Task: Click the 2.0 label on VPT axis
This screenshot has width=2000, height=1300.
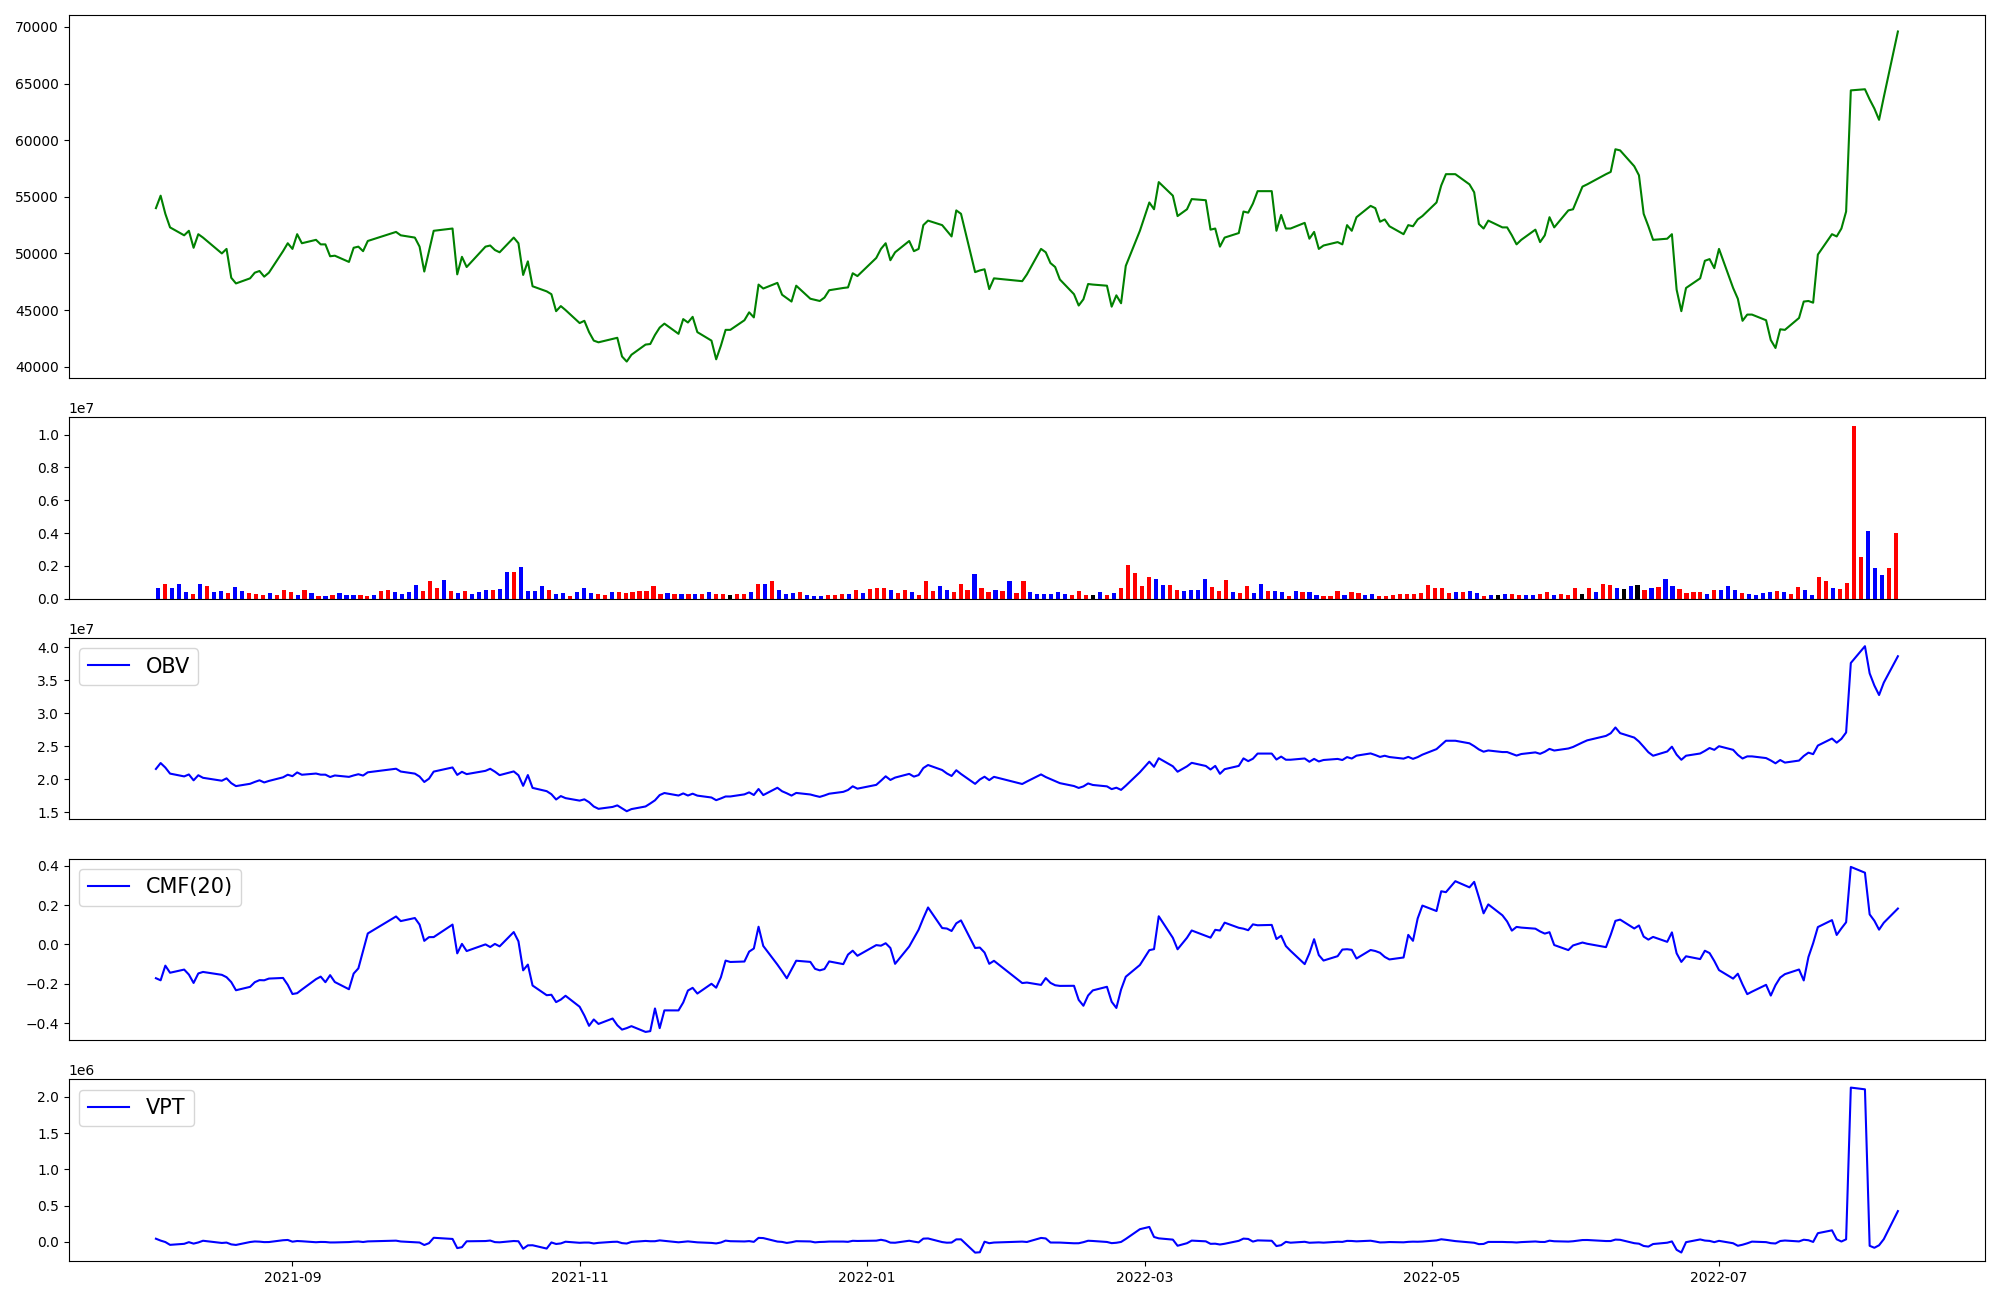Action: (x=49, y=1097)
